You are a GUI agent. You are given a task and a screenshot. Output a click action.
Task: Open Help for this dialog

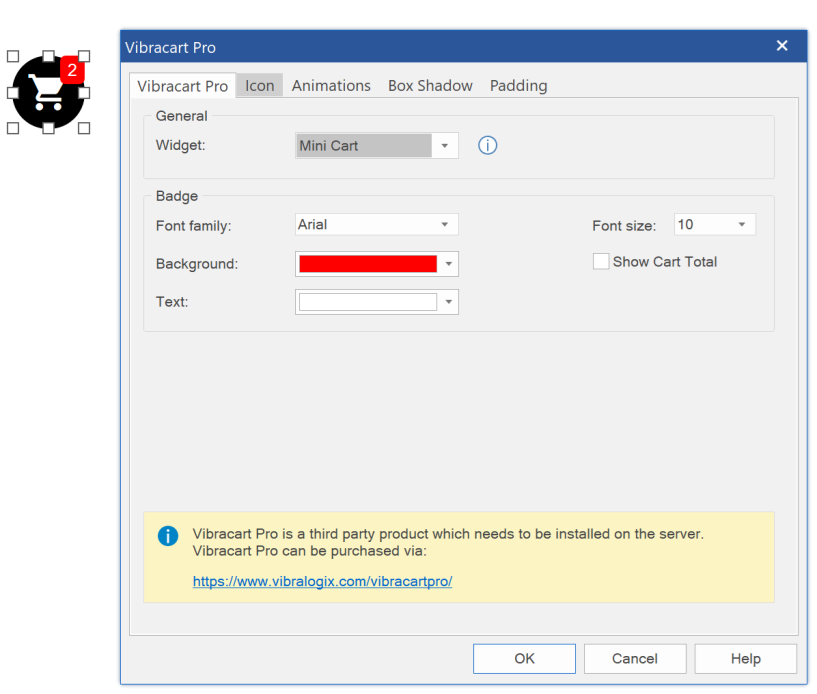[x=746, y=659]
